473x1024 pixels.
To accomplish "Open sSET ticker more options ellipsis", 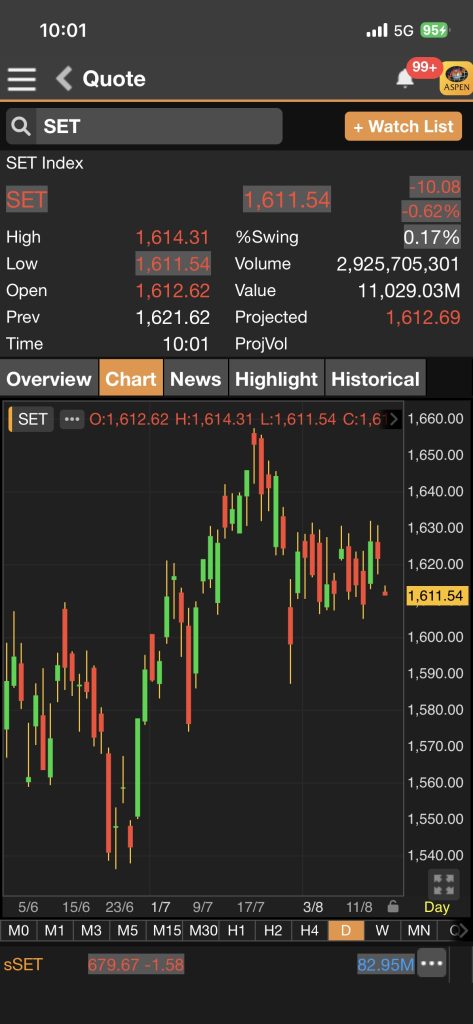I will (432, 963).
